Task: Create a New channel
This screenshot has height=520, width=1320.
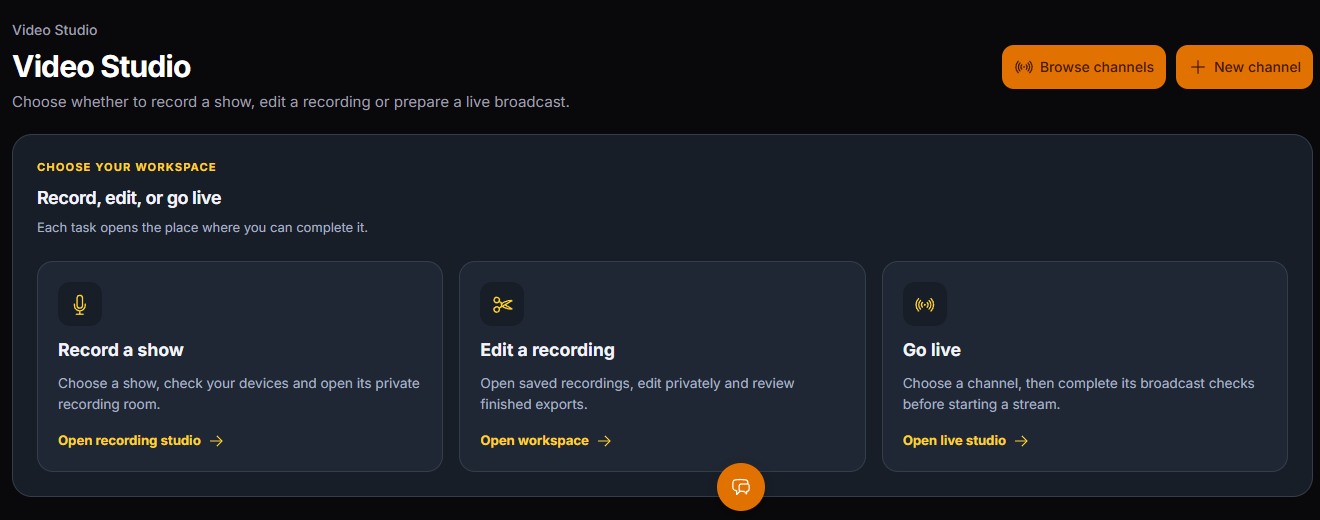Action: [x=1244, y=67]
